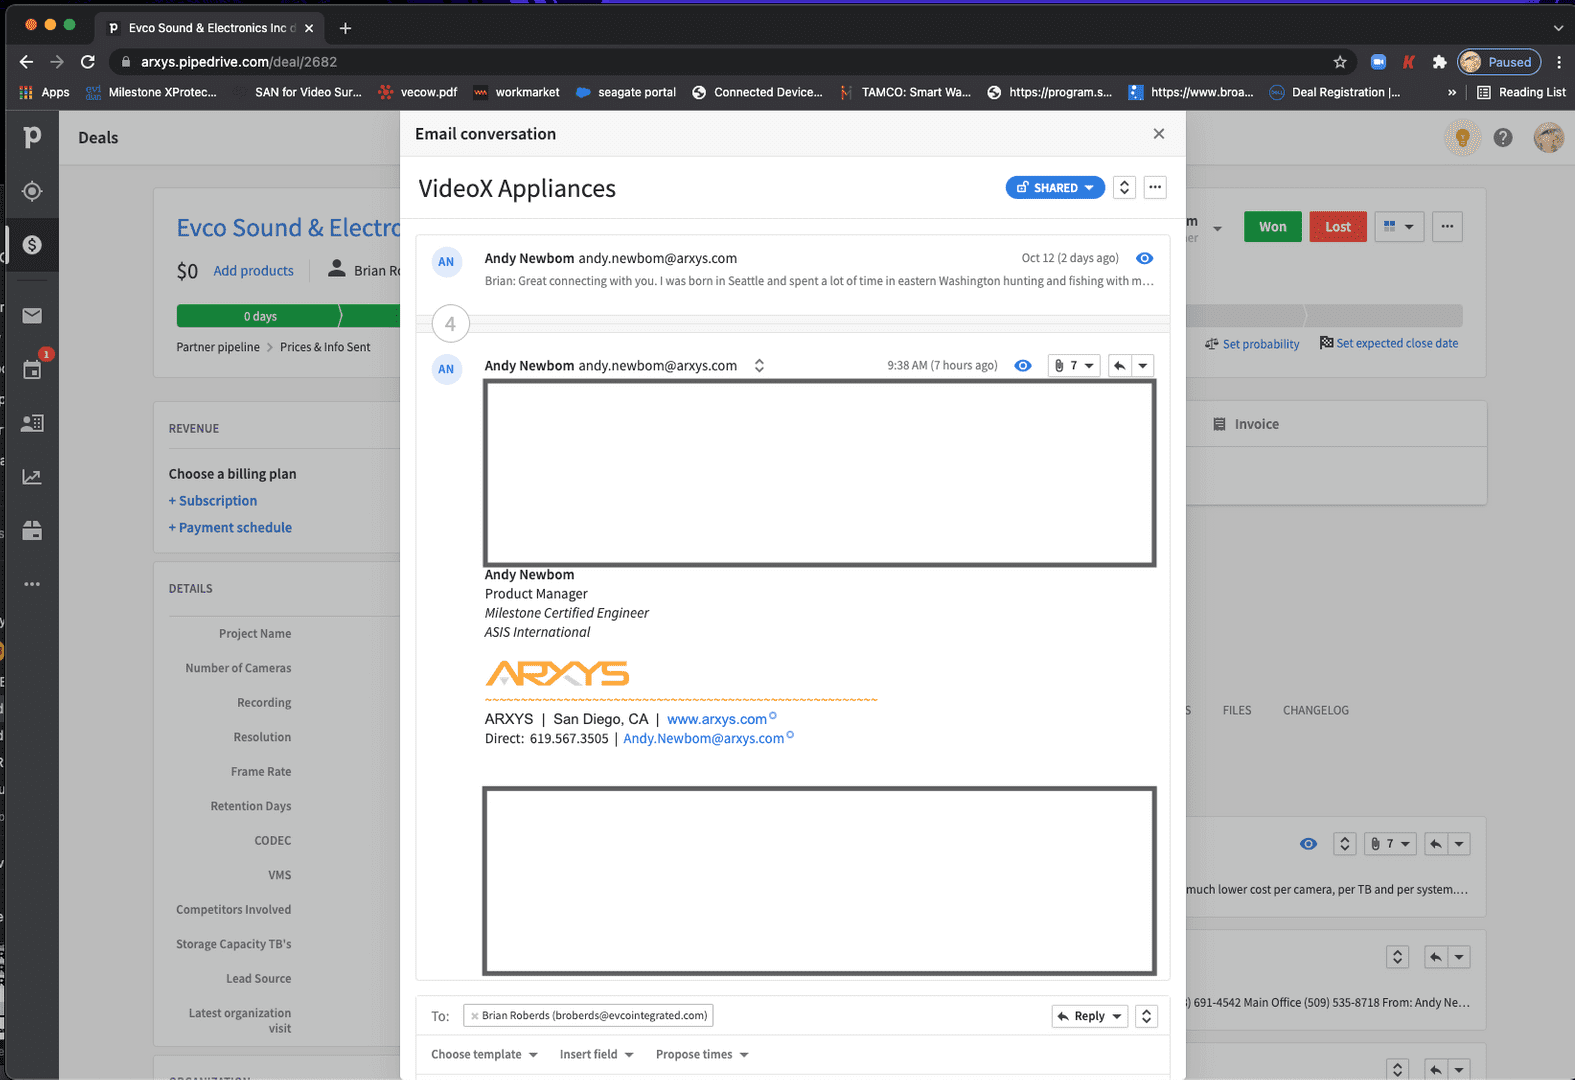This screenshot has width=1575, height=1080.
Task: Add a Payment schedule
Action: pyautogui.click(x=230, y=528)
